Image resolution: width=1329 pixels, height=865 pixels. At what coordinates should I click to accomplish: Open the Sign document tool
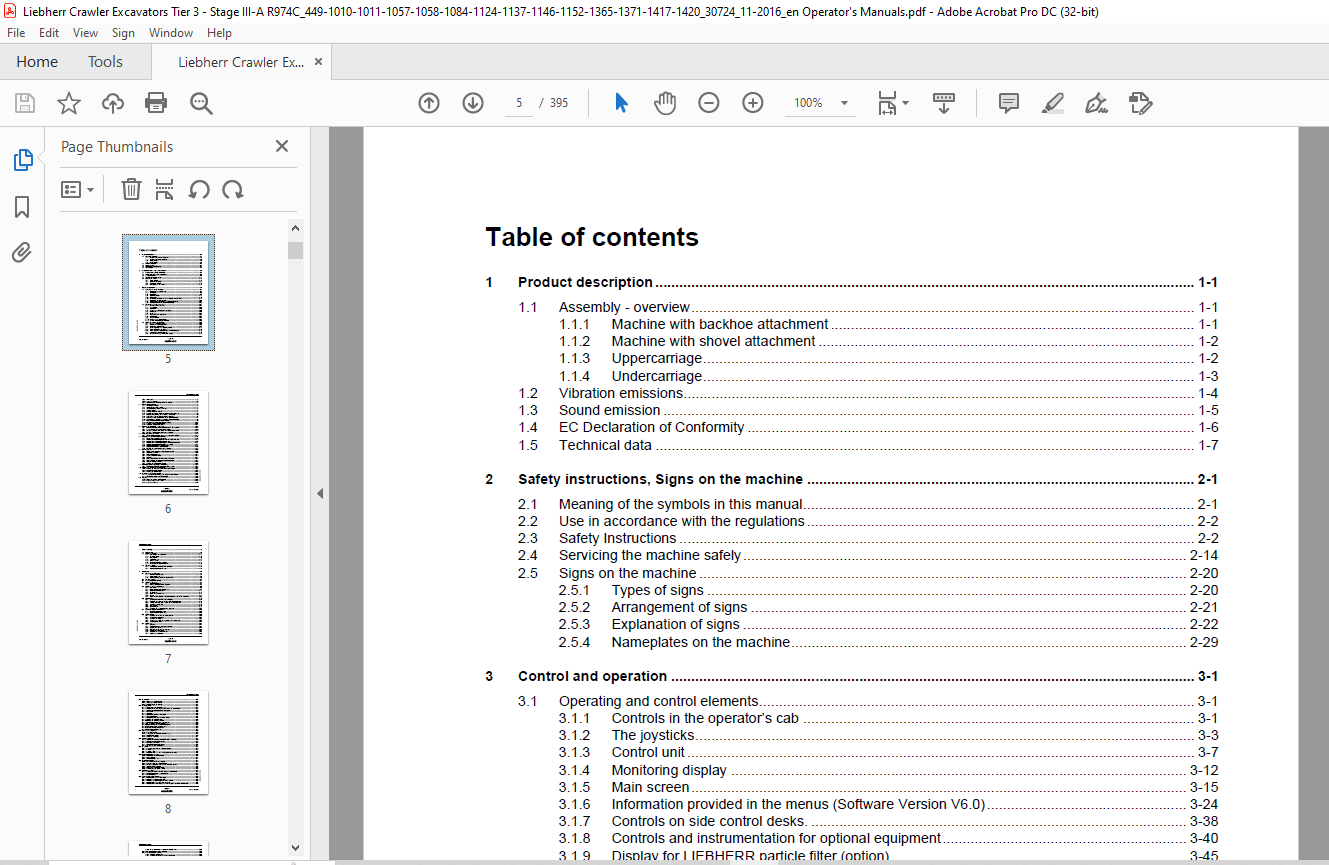tap(1097, 103)
